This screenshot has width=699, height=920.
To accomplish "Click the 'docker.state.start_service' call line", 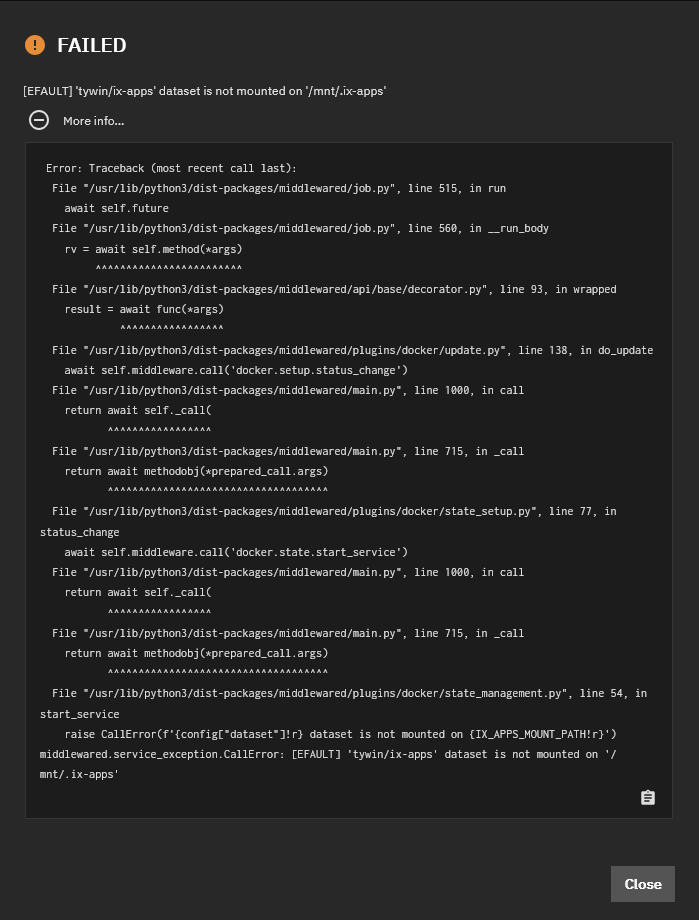I will click(x=236, y=552).
